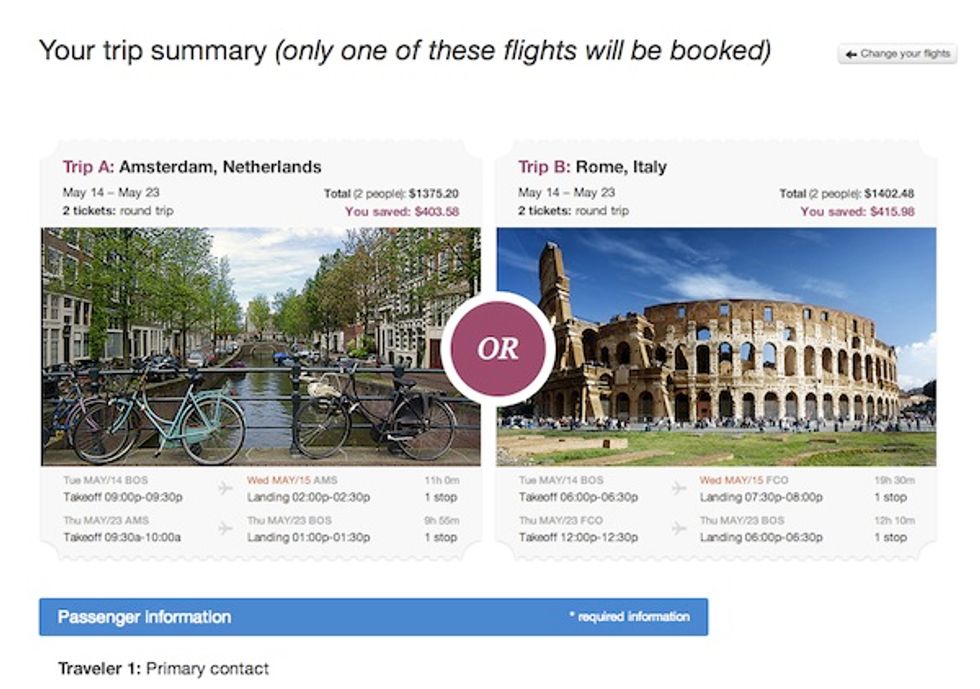Click the Change your flights button
This screenshot has height=689, width=980.
[897, 54]
